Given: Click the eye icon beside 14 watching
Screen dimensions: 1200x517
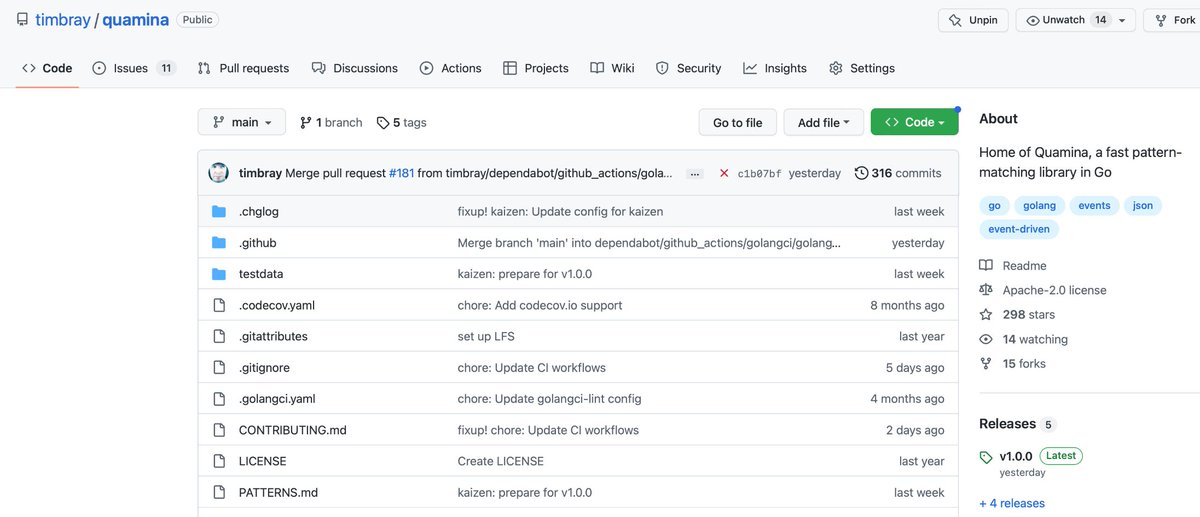Looking at the screenshot, I should pyautogui.click(x=986, y=339).
